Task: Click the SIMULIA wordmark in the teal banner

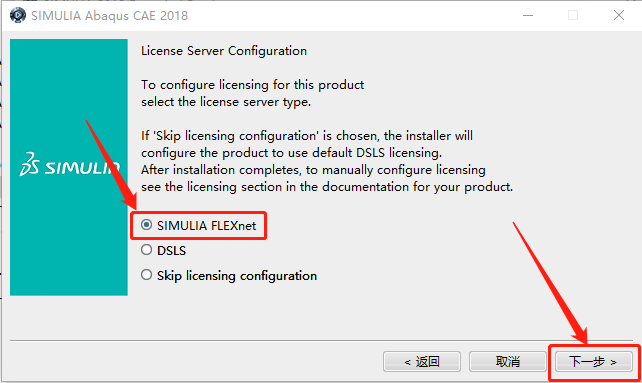Action: point(81,168)
